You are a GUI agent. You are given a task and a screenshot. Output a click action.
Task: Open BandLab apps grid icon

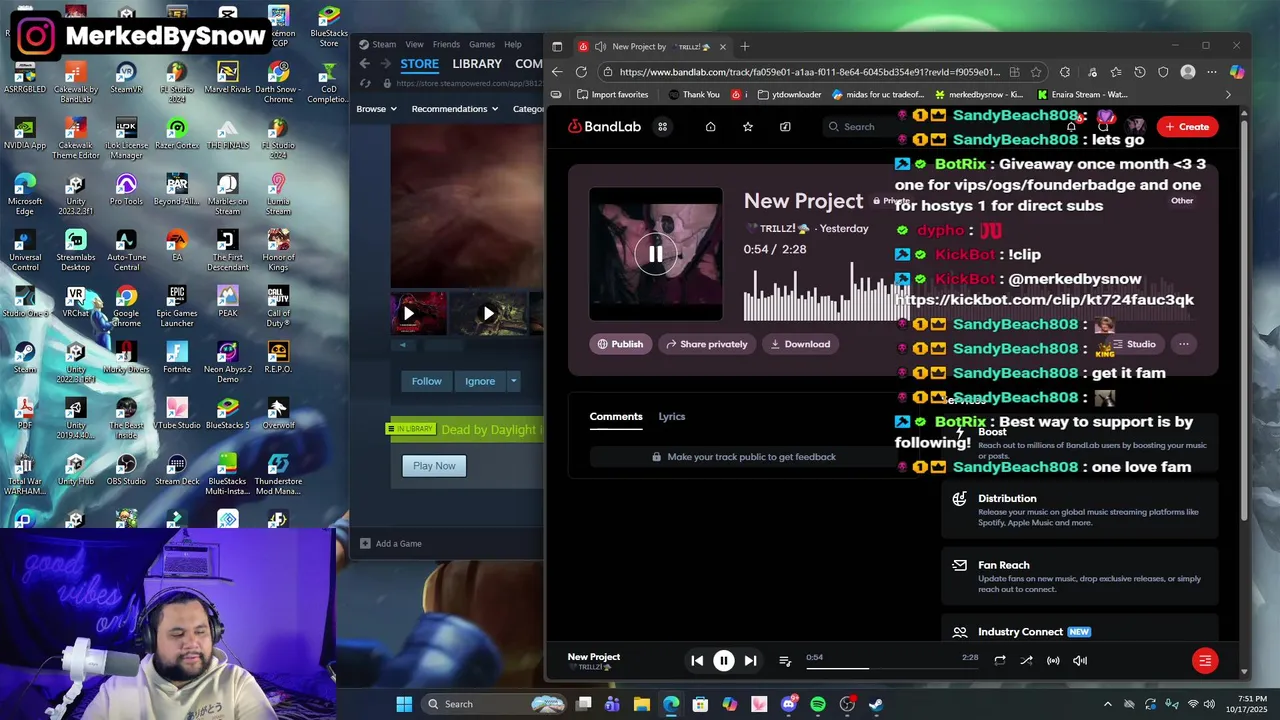coord(662,127)
